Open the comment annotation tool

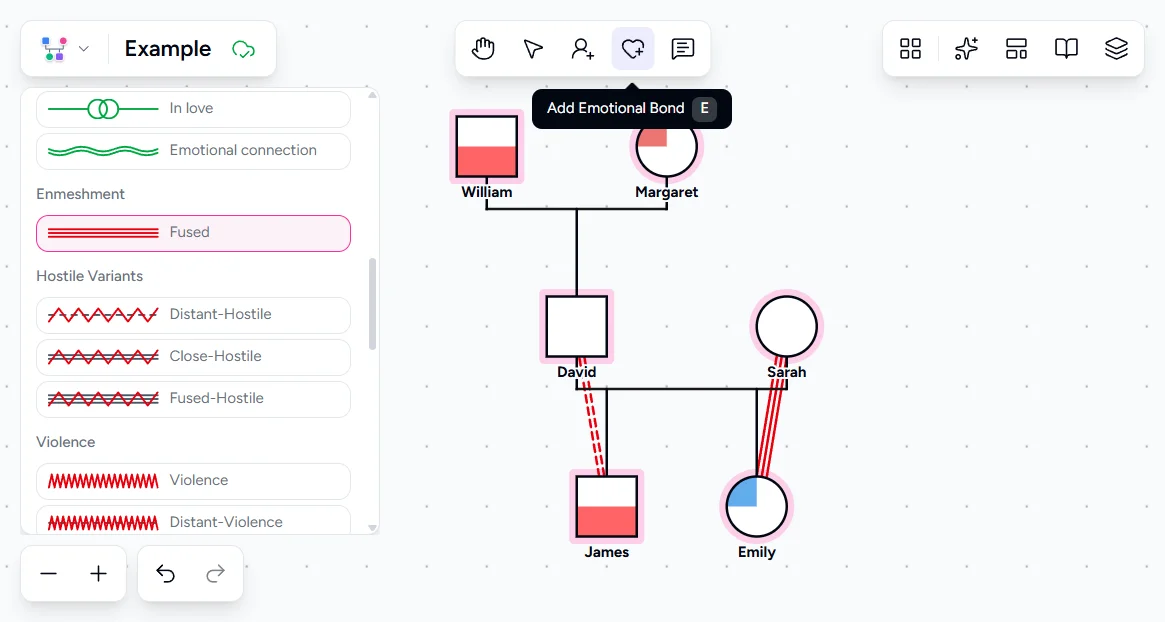683,49
